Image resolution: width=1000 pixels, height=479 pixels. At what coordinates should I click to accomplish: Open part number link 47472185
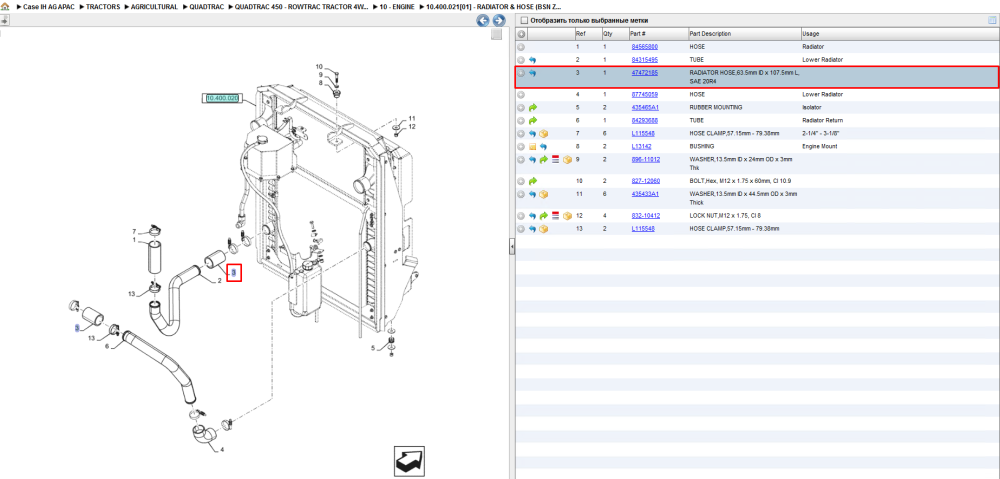645,73
